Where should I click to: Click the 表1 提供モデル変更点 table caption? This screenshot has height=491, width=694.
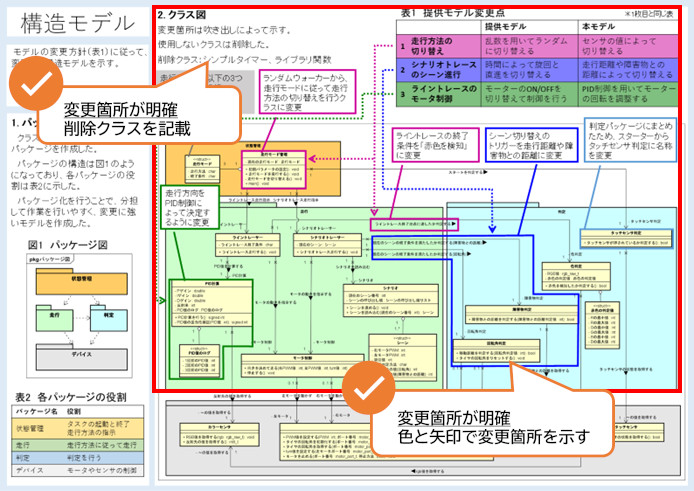pos(452,13)
